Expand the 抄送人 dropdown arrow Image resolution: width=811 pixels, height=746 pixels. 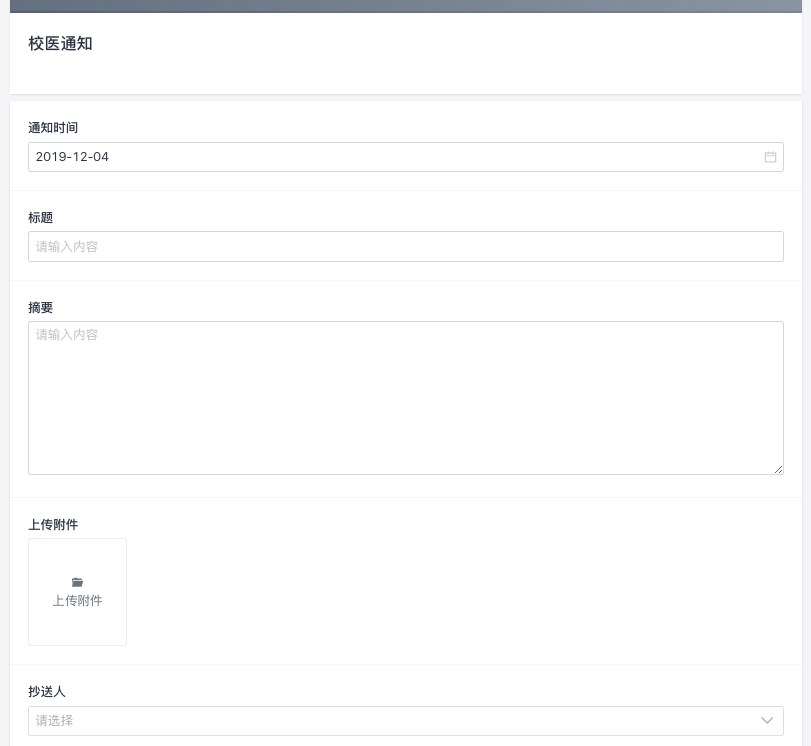click(x=767, y=720)
